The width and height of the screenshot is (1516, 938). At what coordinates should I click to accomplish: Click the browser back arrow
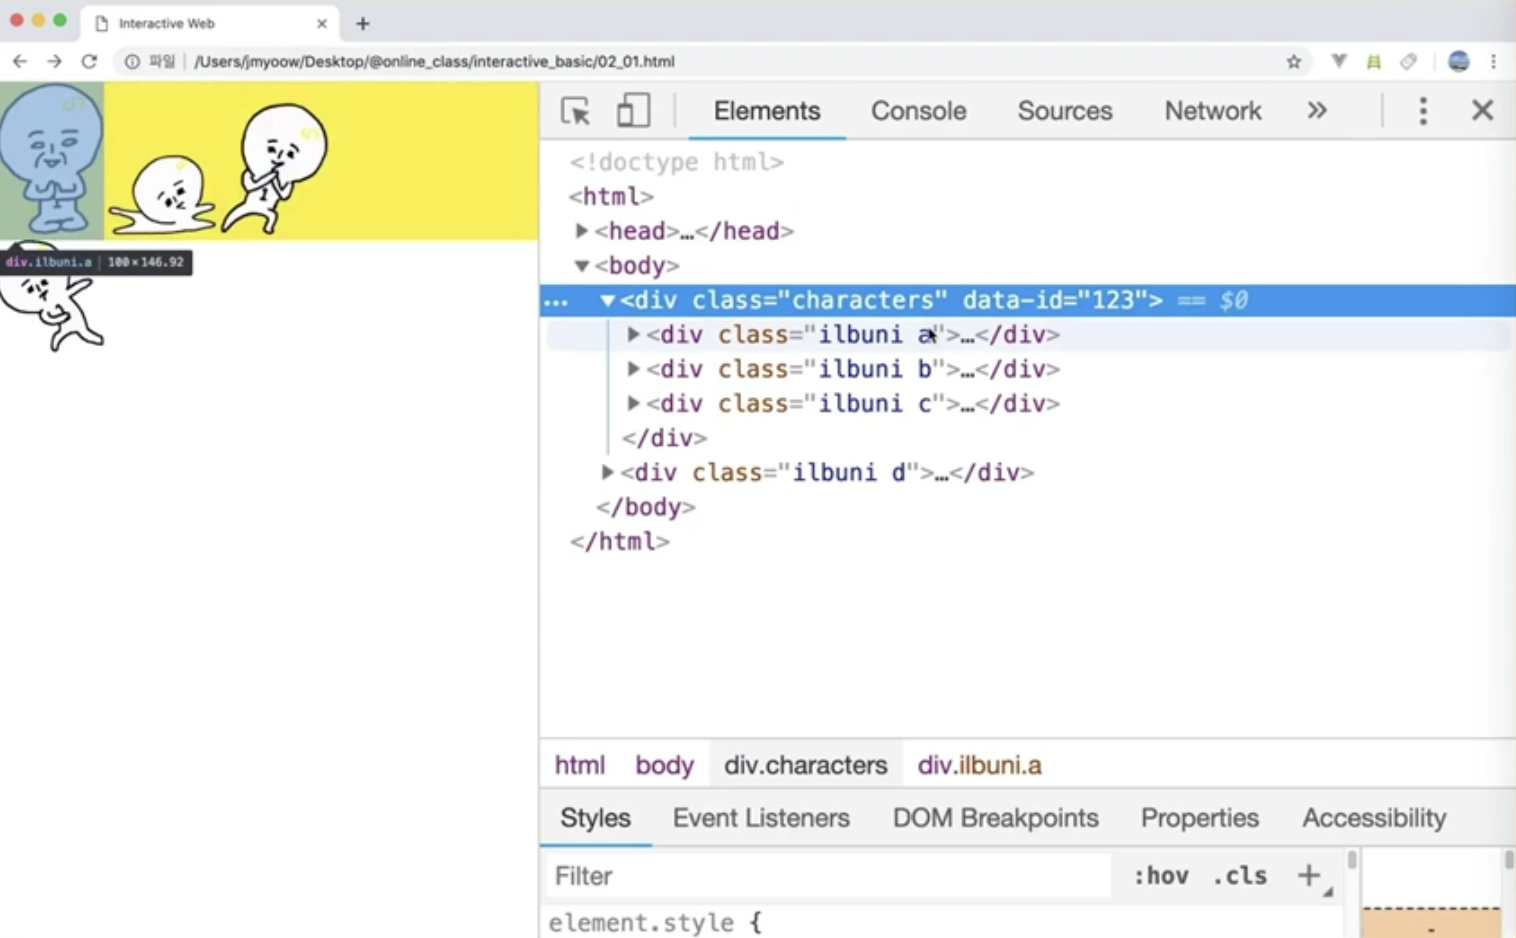[20, 61]
